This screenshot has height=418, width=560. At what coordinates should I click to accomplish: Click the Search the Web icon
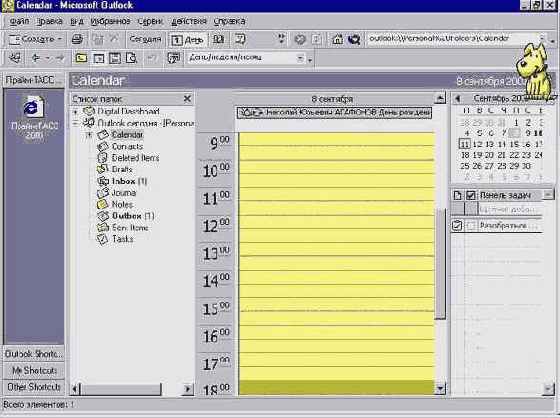(x=354, y=39)
